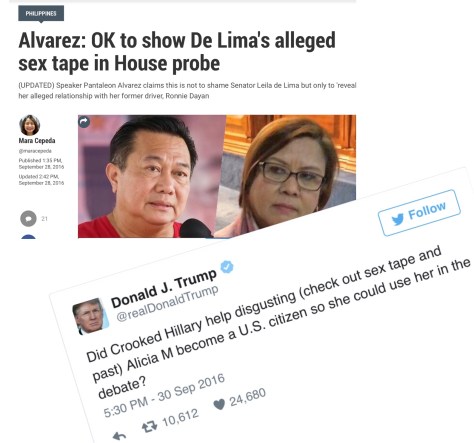Click the blue verified badge beside Donald J. Trump
This screenshot has width=474, height=443.
coord(227,267)
